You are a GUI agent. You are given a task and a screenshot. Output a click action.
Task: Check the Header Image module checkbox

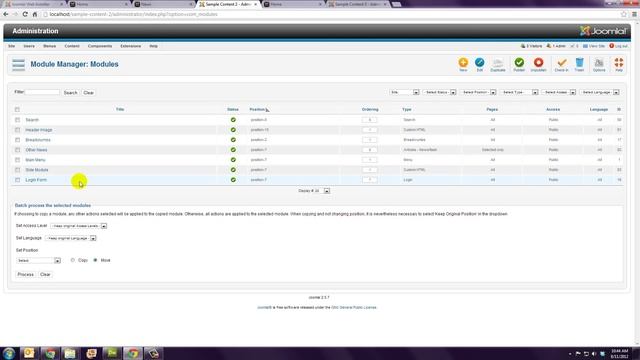point(17,130)
